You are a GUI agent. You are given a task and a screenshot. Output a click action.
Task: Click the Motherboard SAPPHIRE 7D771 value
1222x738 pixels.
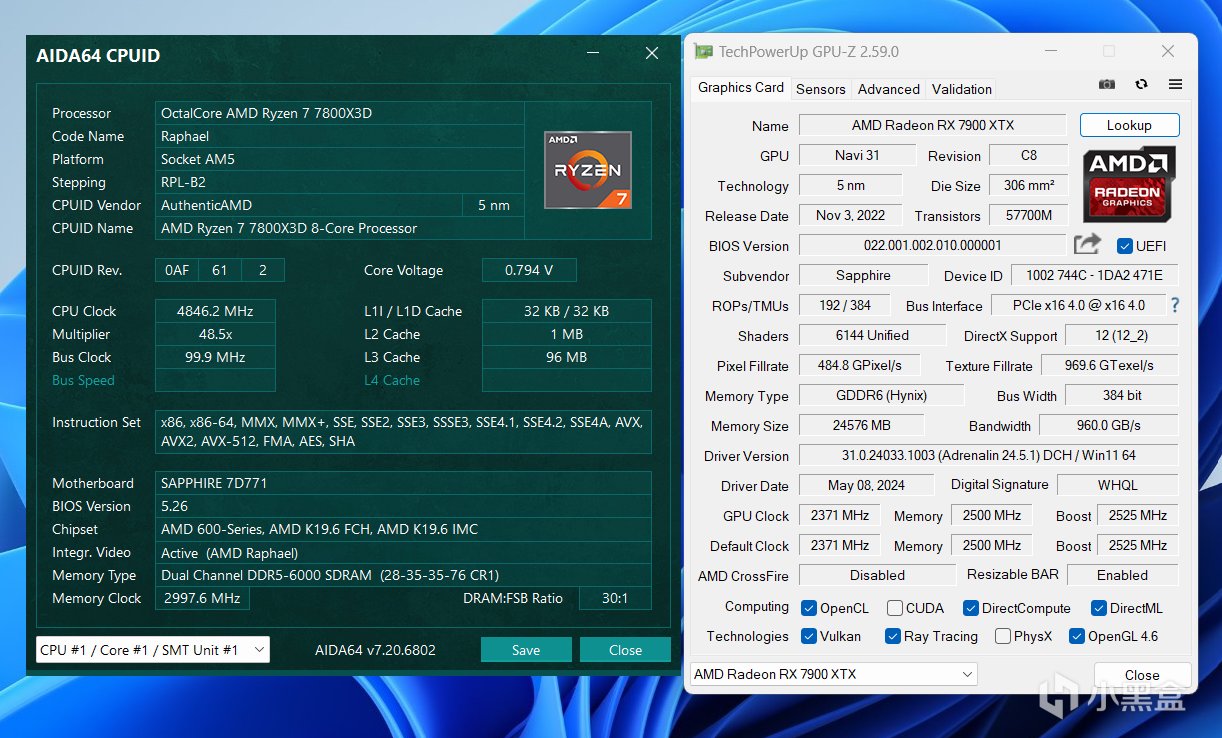(403, 483)
